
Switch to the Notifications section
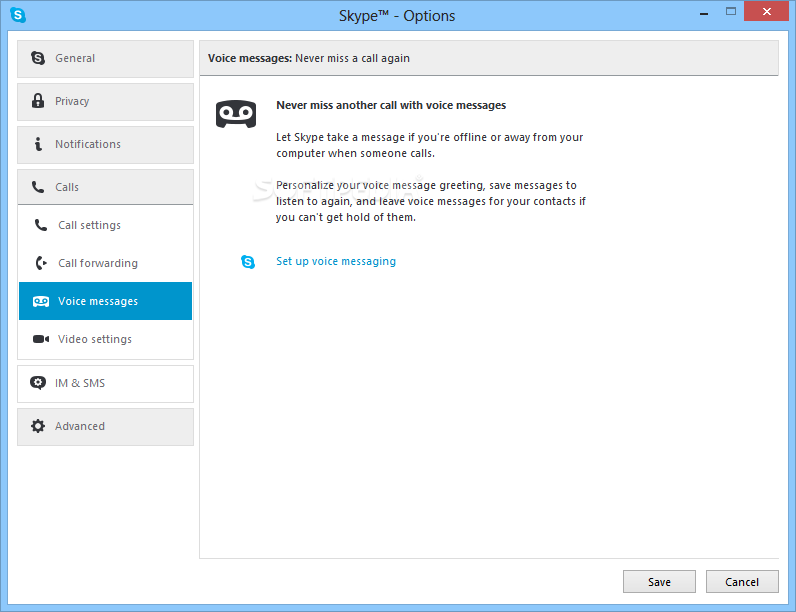[106, 145]
